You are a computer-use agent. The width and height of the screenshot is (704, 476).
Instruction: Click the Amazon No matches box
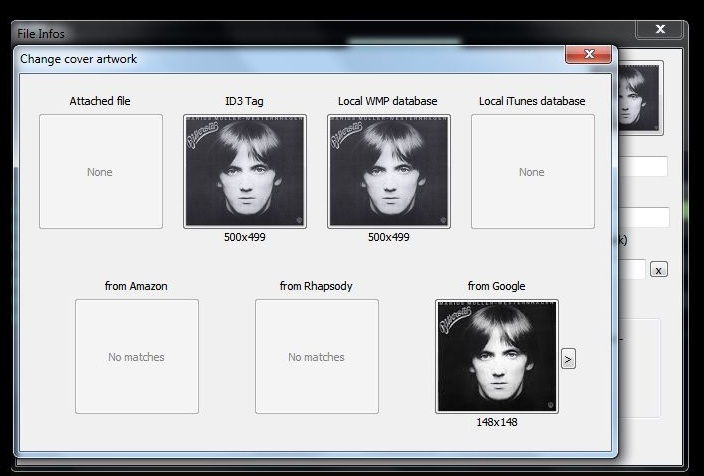click(x=137, y=357)
